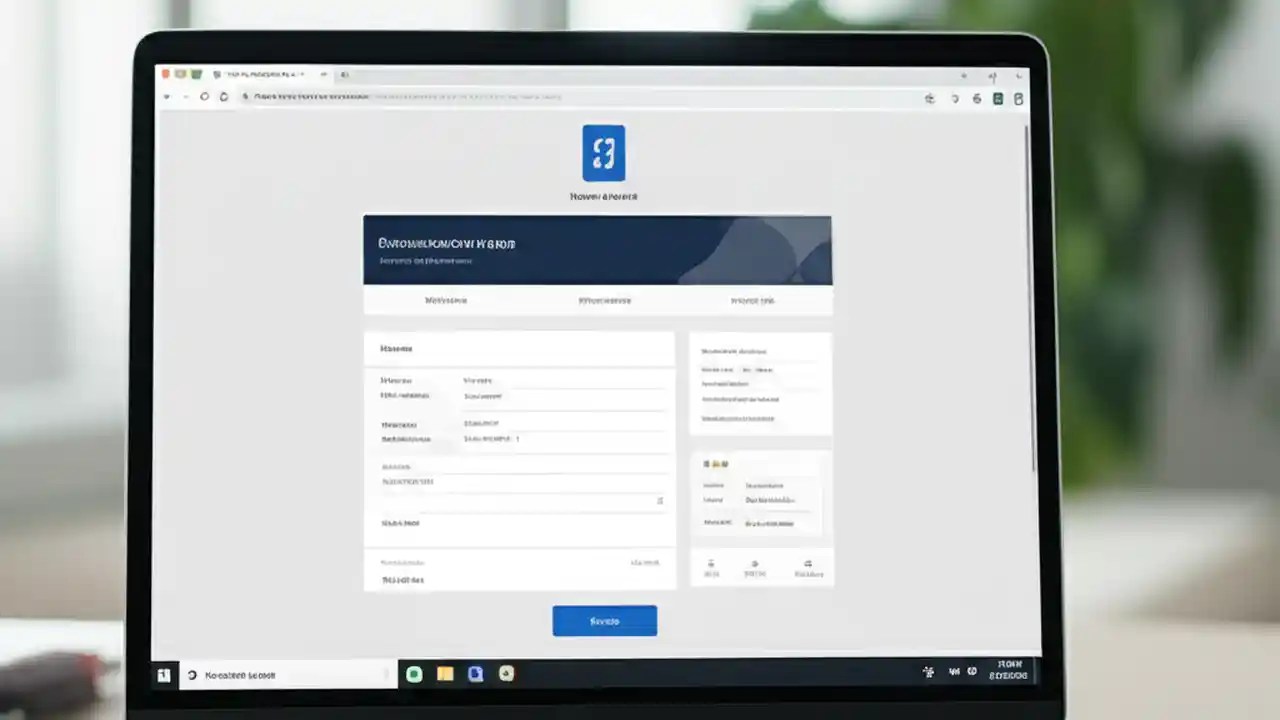
Task: Click the blue app logo above the page header
Action: pyautogui.click(x=603, y=153)
